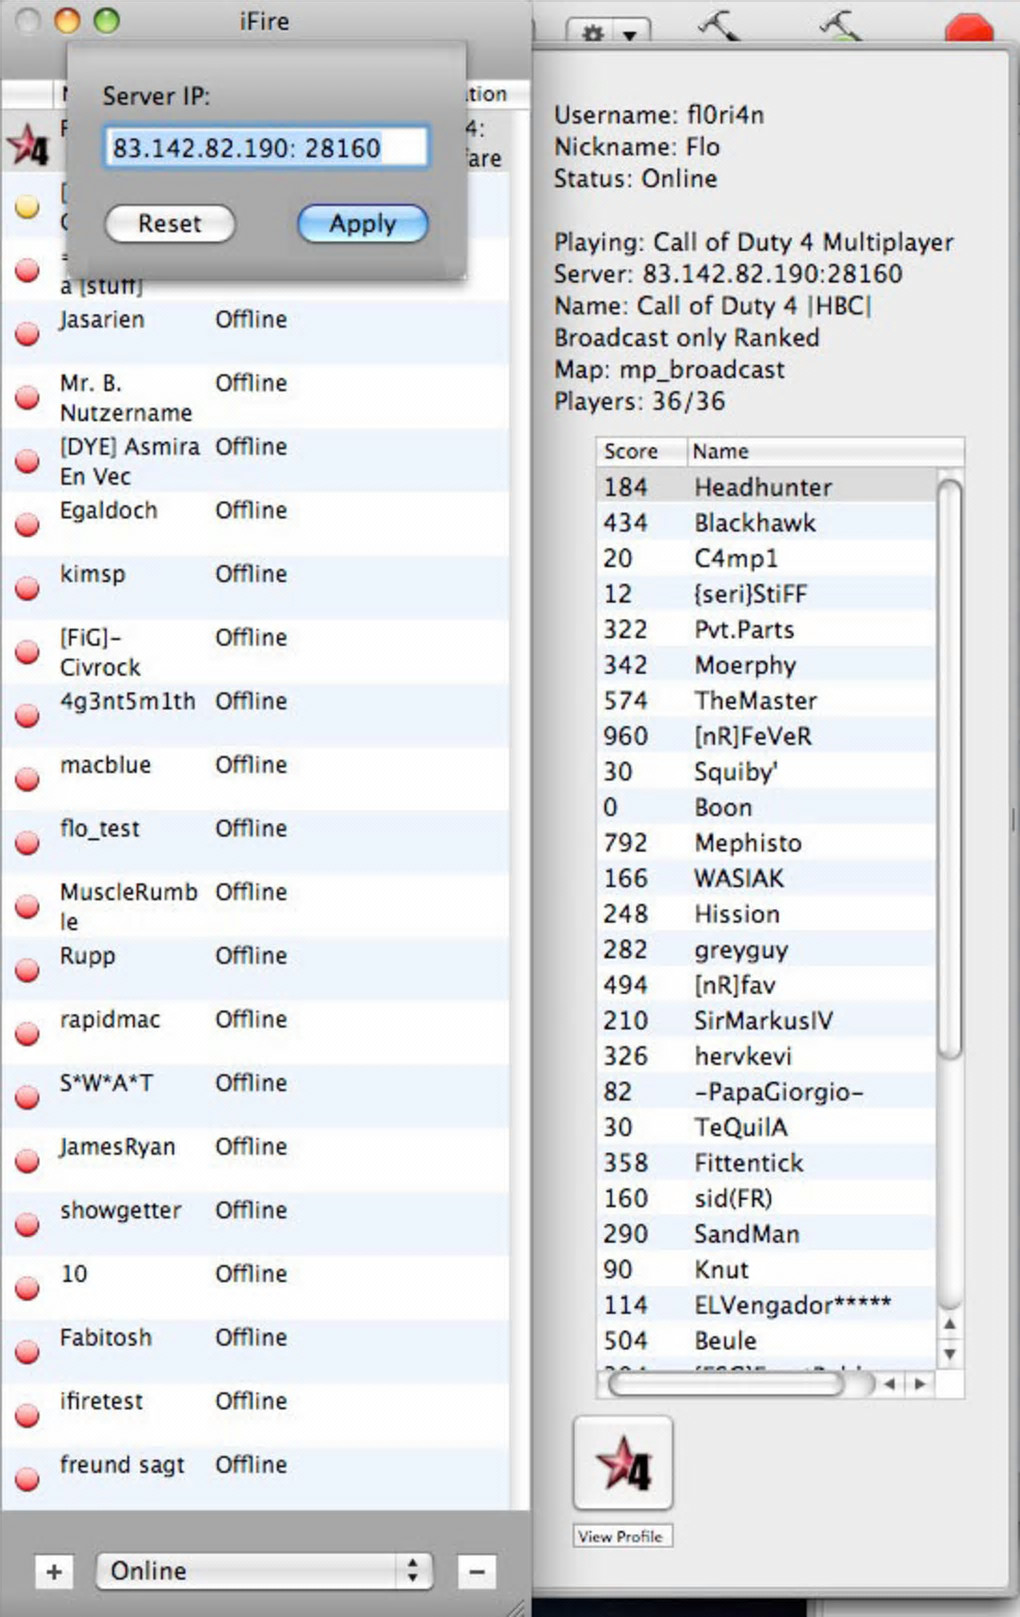Open the Online status dropdown
Screen dimensions: 1020x1617
coord(265,1571)
